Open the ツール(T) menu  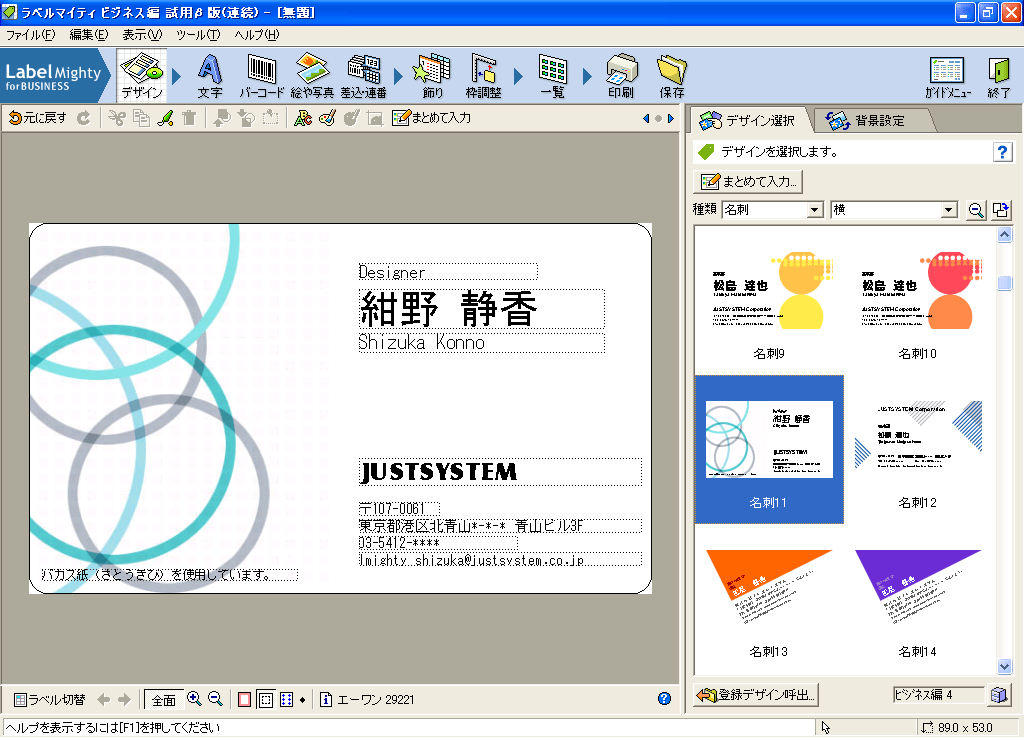click(197, 35)
